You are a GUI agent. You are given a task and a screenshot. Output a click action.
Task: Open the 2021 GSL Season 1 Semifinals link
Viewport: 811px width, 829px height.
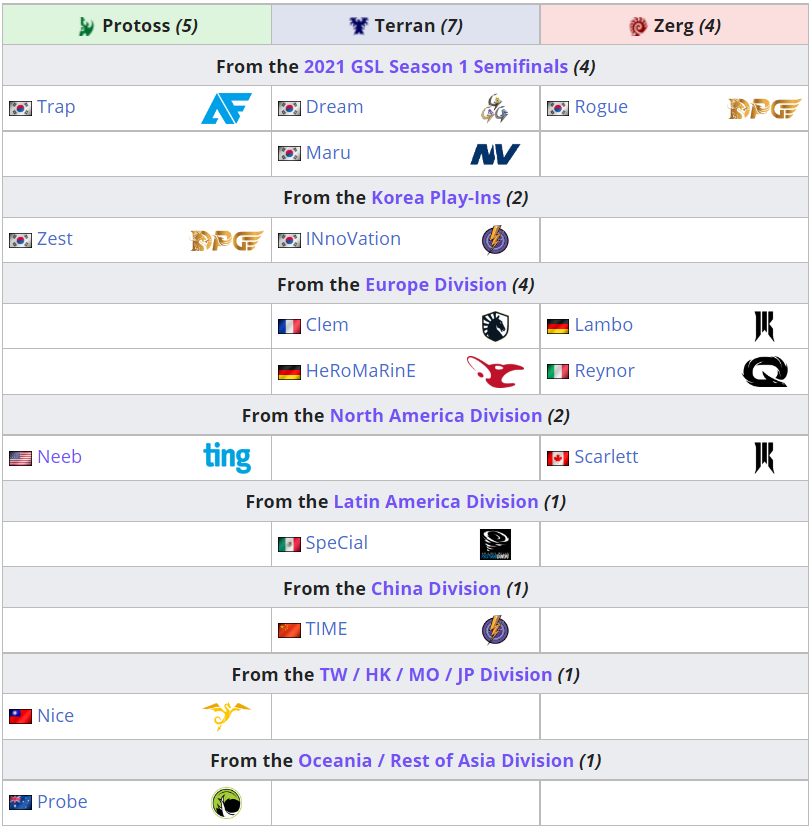435,67
